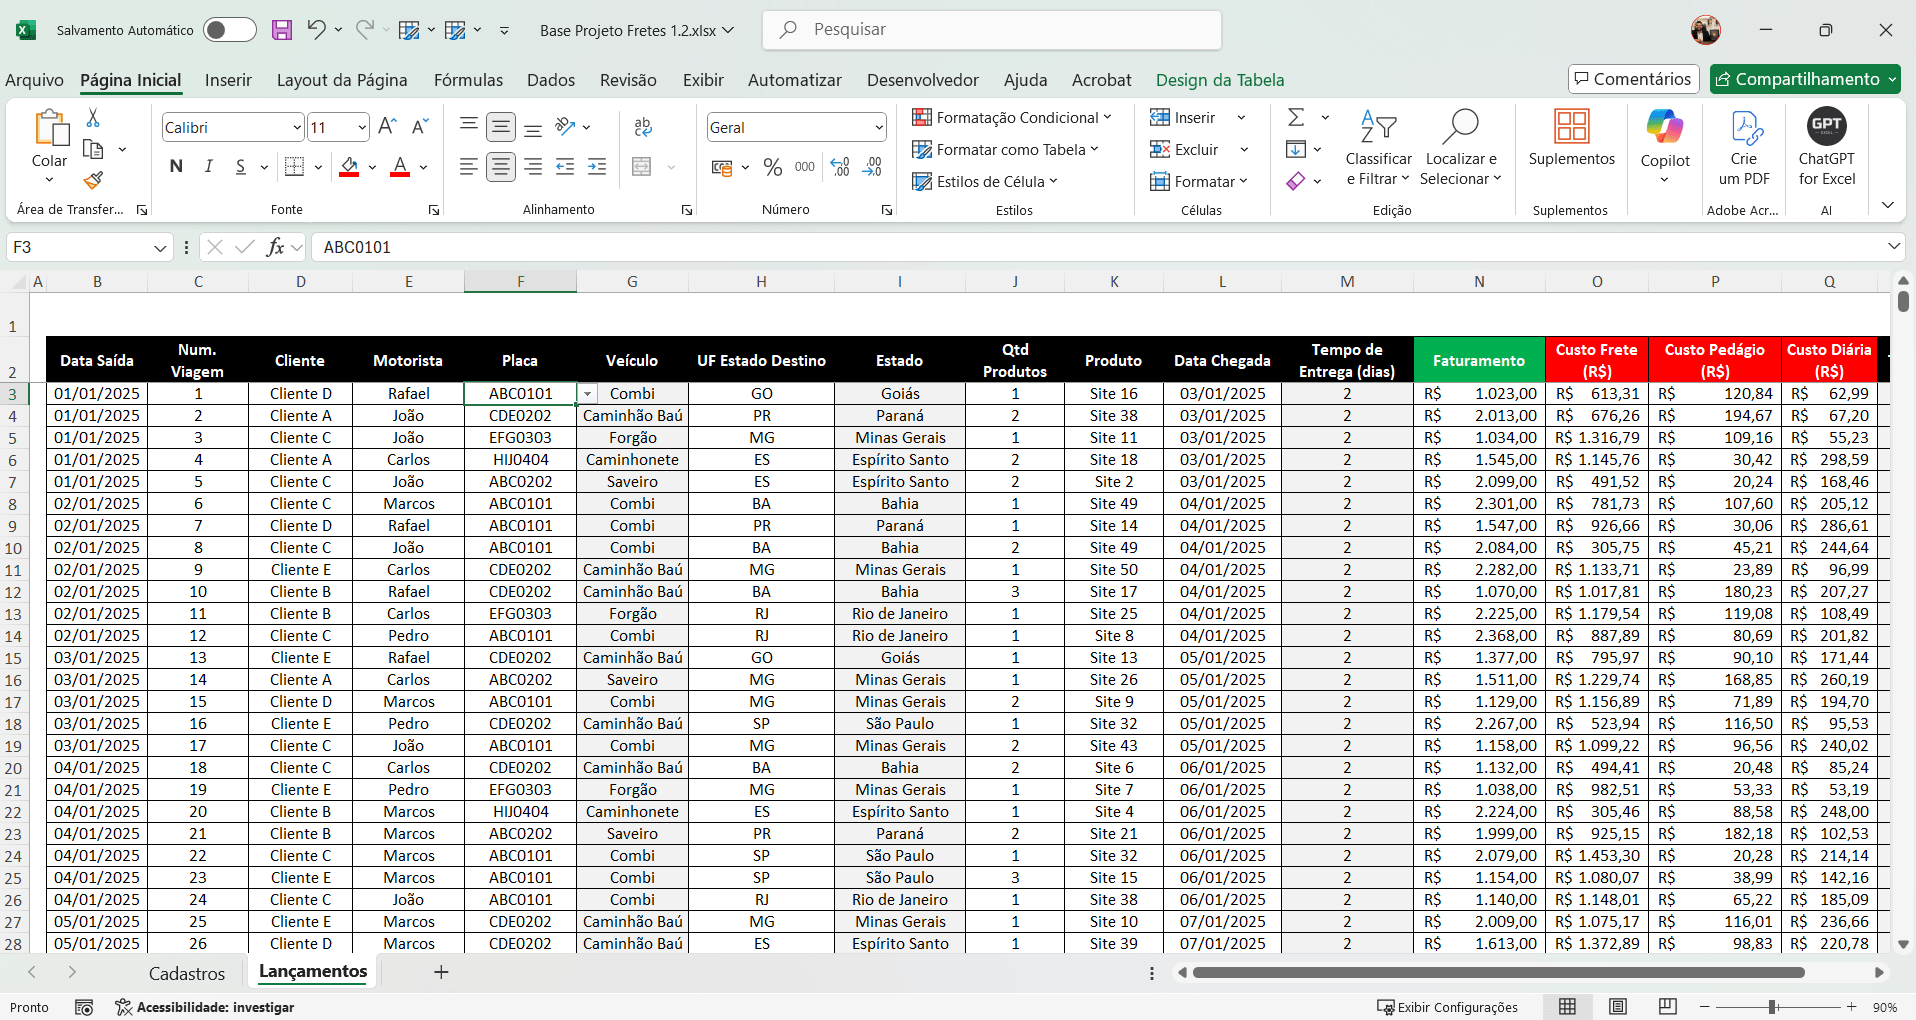Click the Compartilhamento button
This screenshot has height=1020, width=1916.
[1804, 79]
